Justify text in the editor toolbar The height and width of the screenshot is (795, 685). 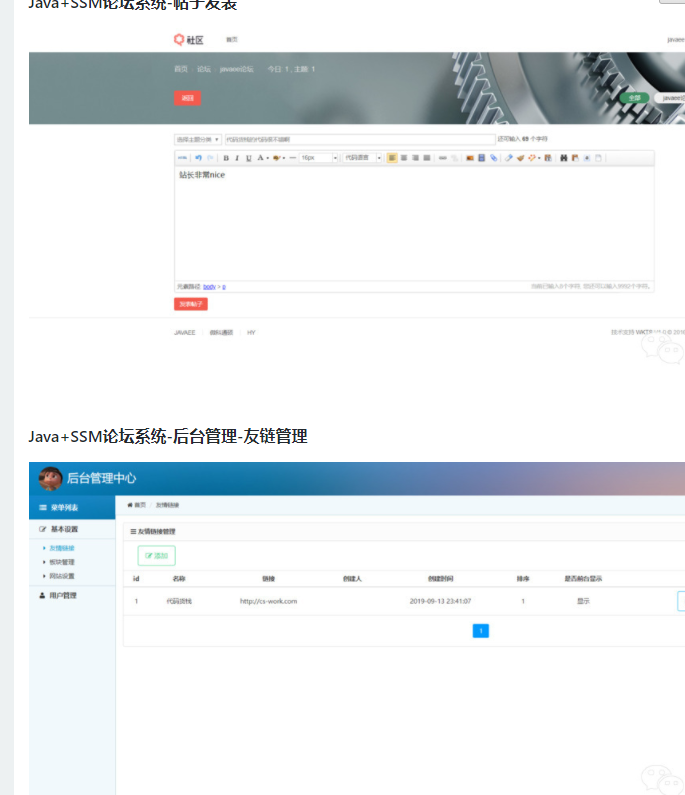(x=427, y=158)
